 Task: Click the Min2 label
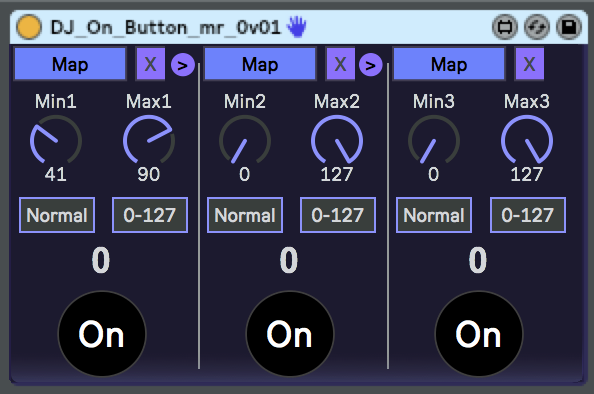245,102
